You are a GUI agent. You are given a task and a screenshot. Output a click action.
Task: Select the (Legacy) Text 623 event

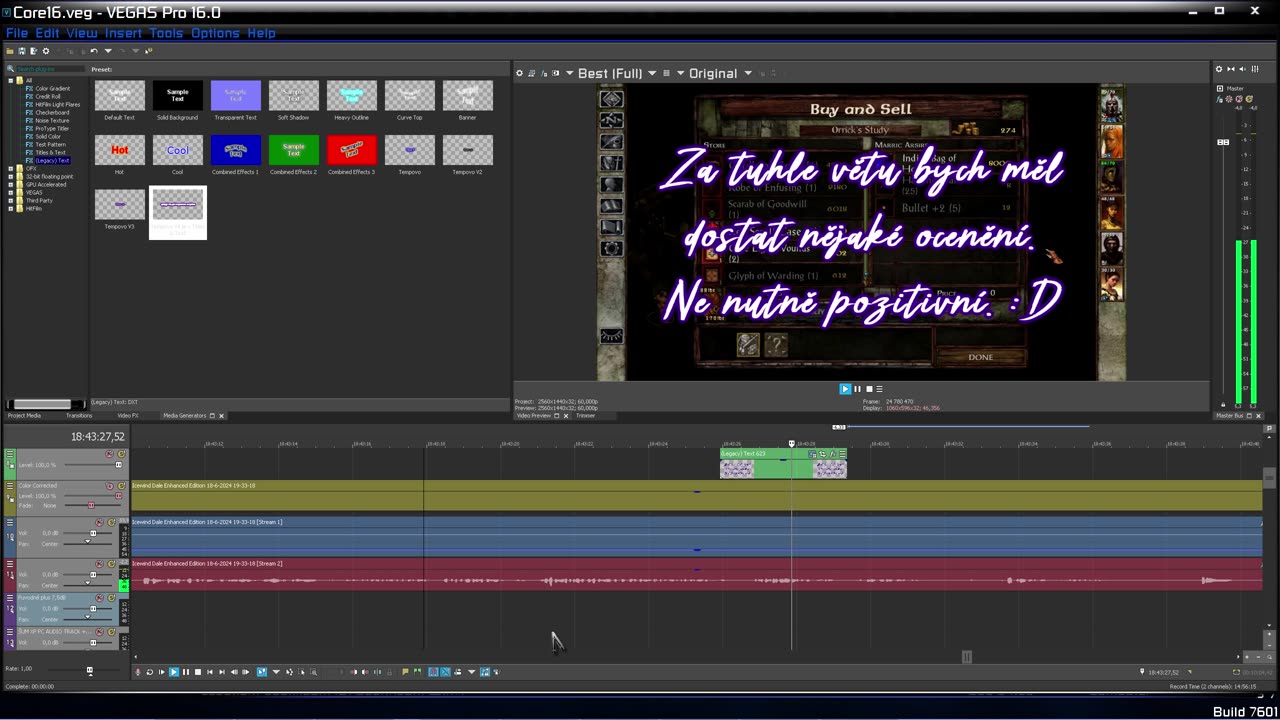(x=783, y=463)
